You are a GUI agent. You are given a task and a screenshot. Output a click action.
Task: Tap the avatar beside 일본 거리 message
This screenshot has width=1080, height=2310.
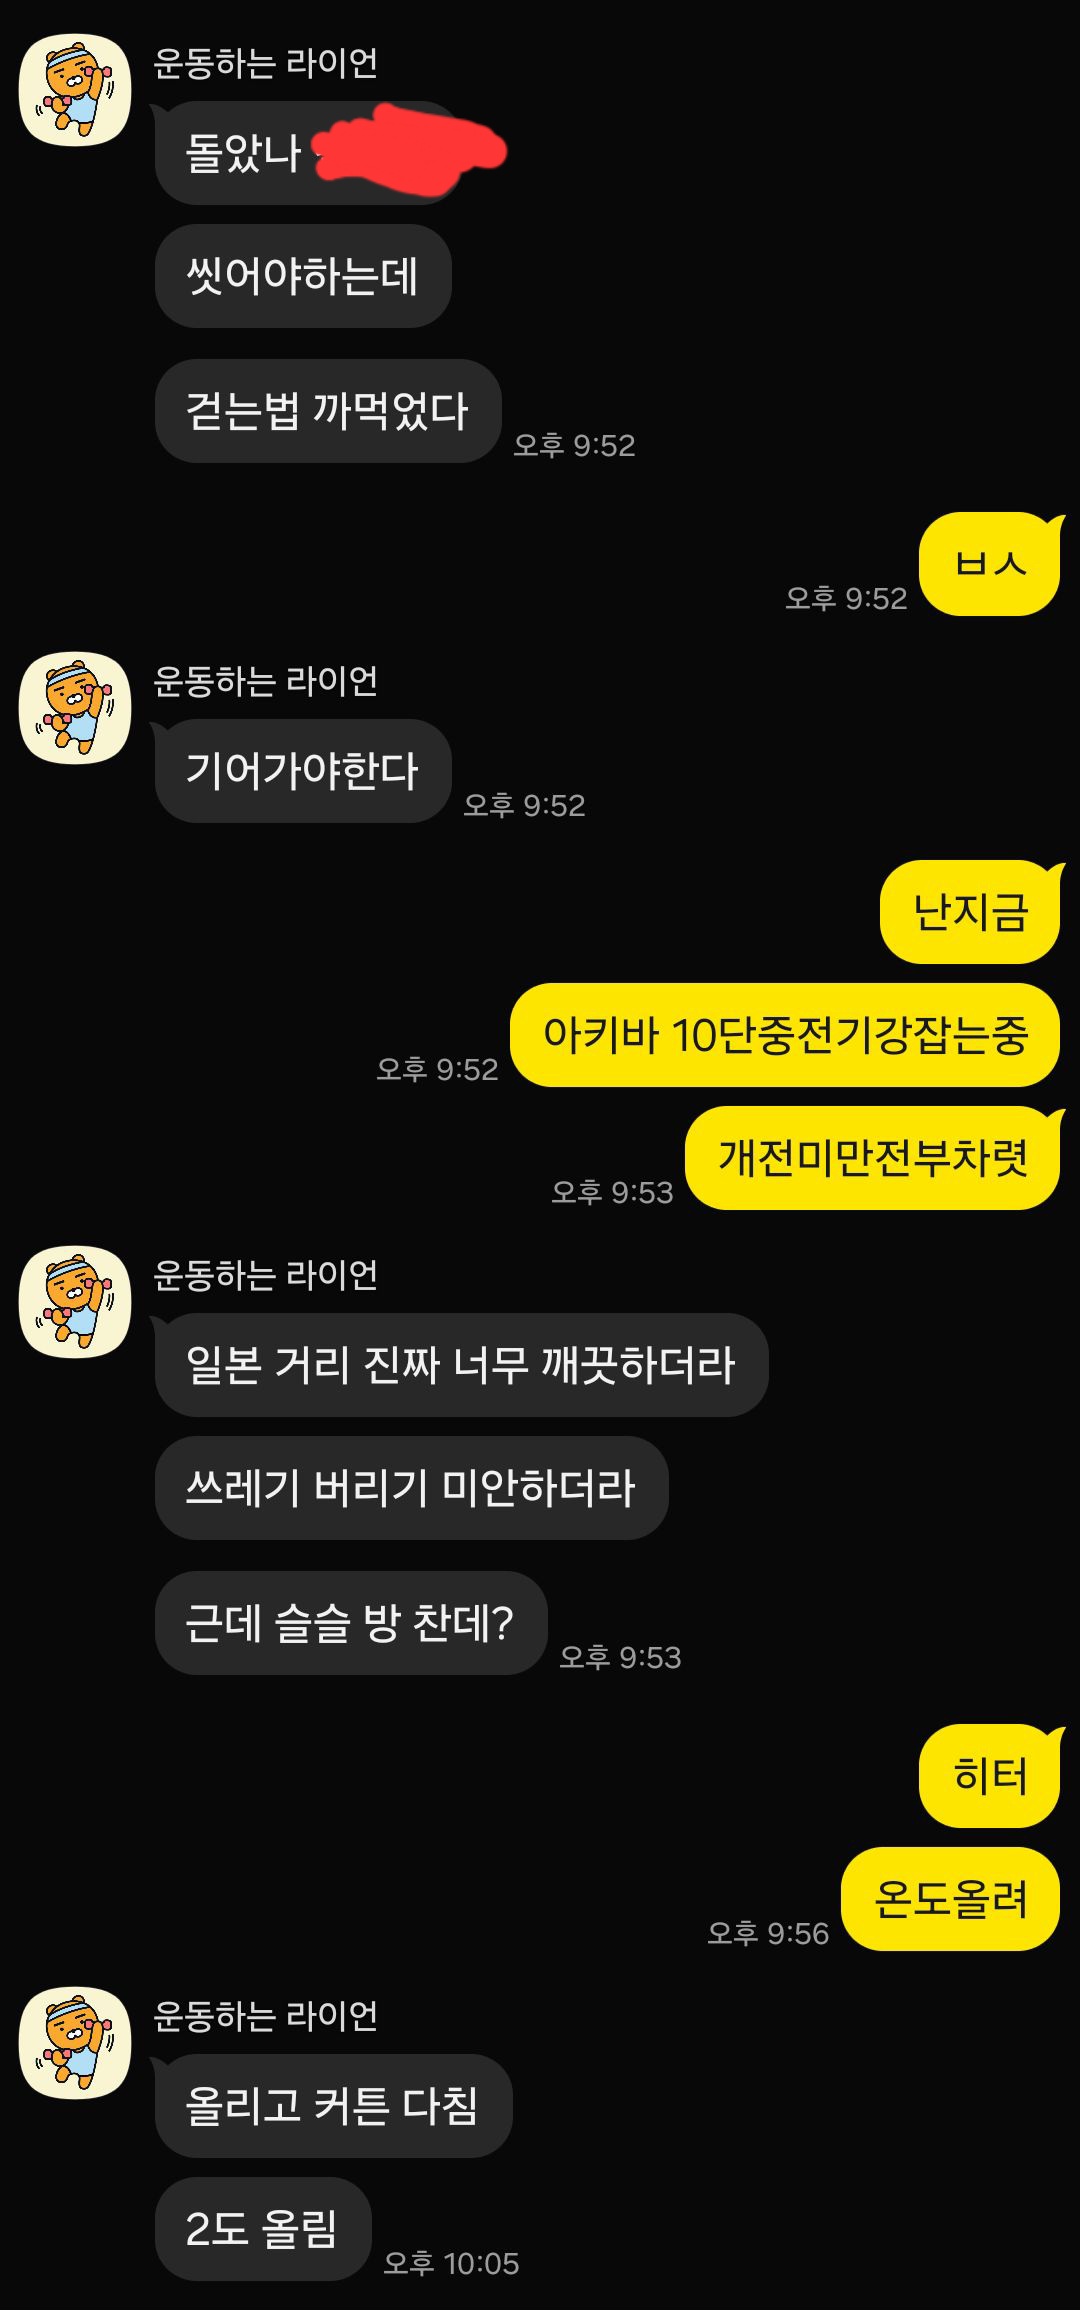point(75,1302)
